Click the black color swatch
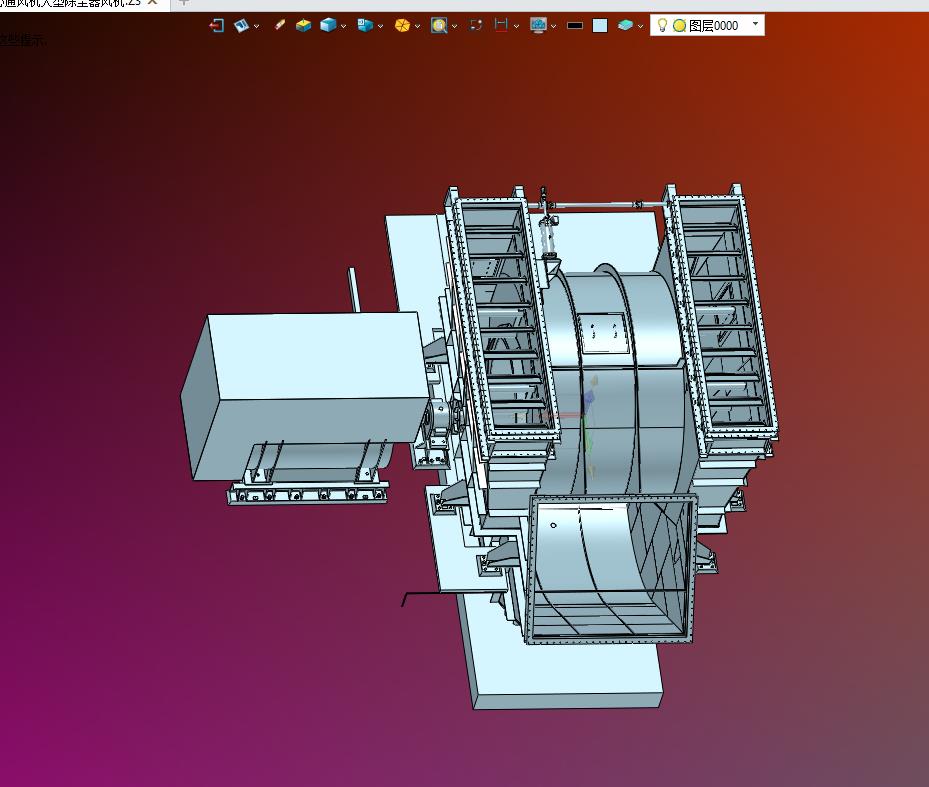Screen dimensions: 929x787 pos(575,25)
